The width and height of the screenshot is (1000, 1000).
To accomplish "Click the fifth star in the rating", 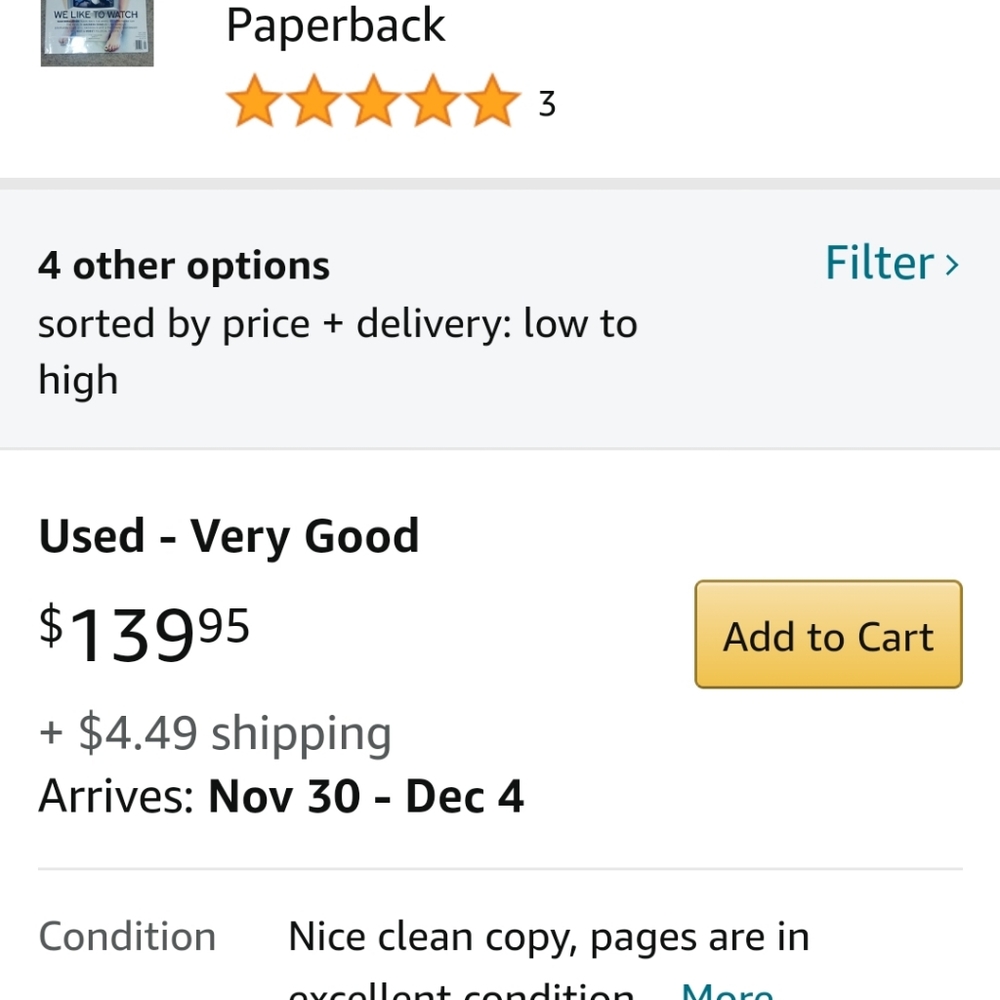I will 493,104.
